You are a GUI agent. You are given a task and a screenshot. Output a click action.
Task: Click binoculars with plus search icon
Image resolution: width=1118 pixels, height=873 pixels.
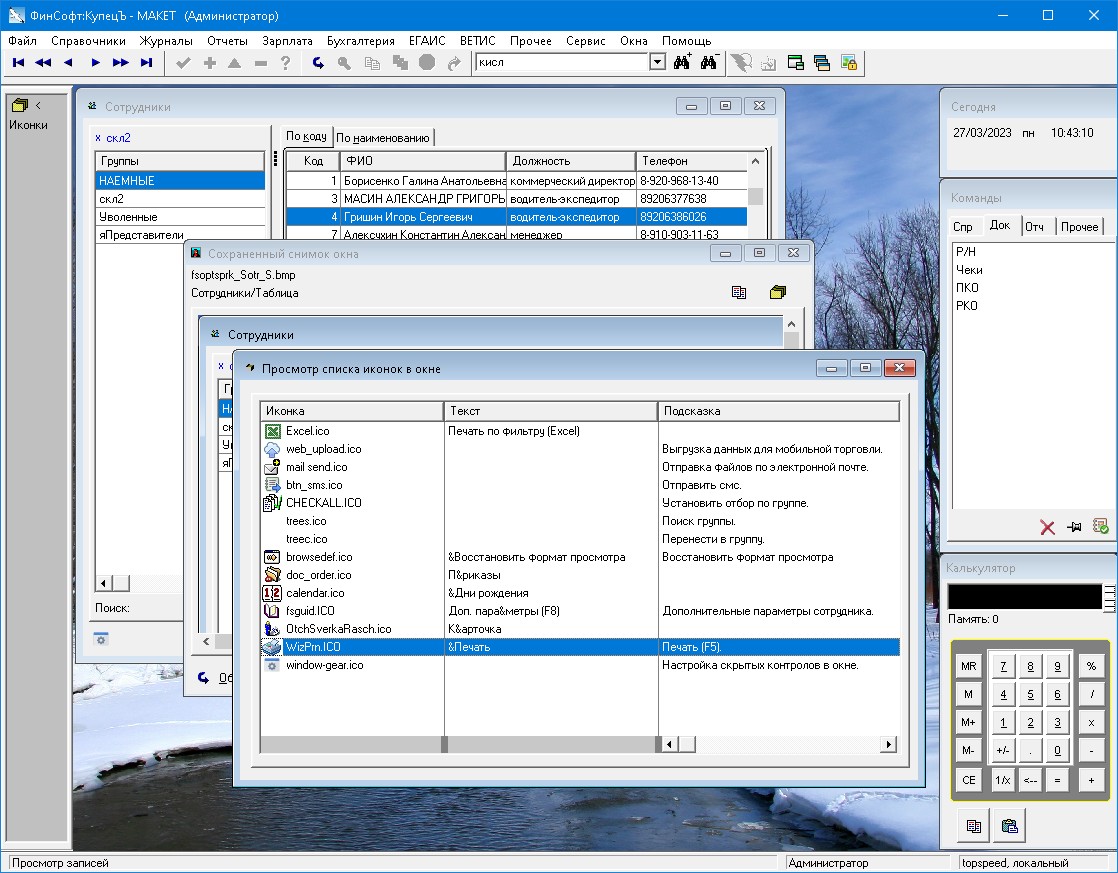[x=682, y=63]
